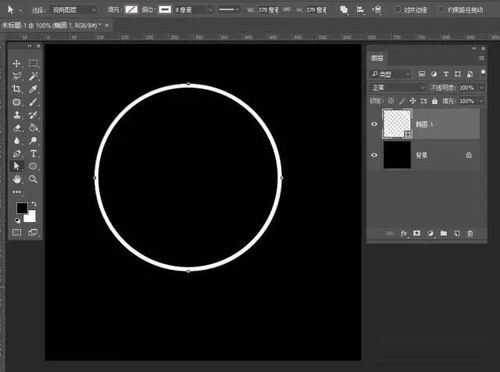Select the open document tab
Screen dimensions: 500x372
[55, 25]
